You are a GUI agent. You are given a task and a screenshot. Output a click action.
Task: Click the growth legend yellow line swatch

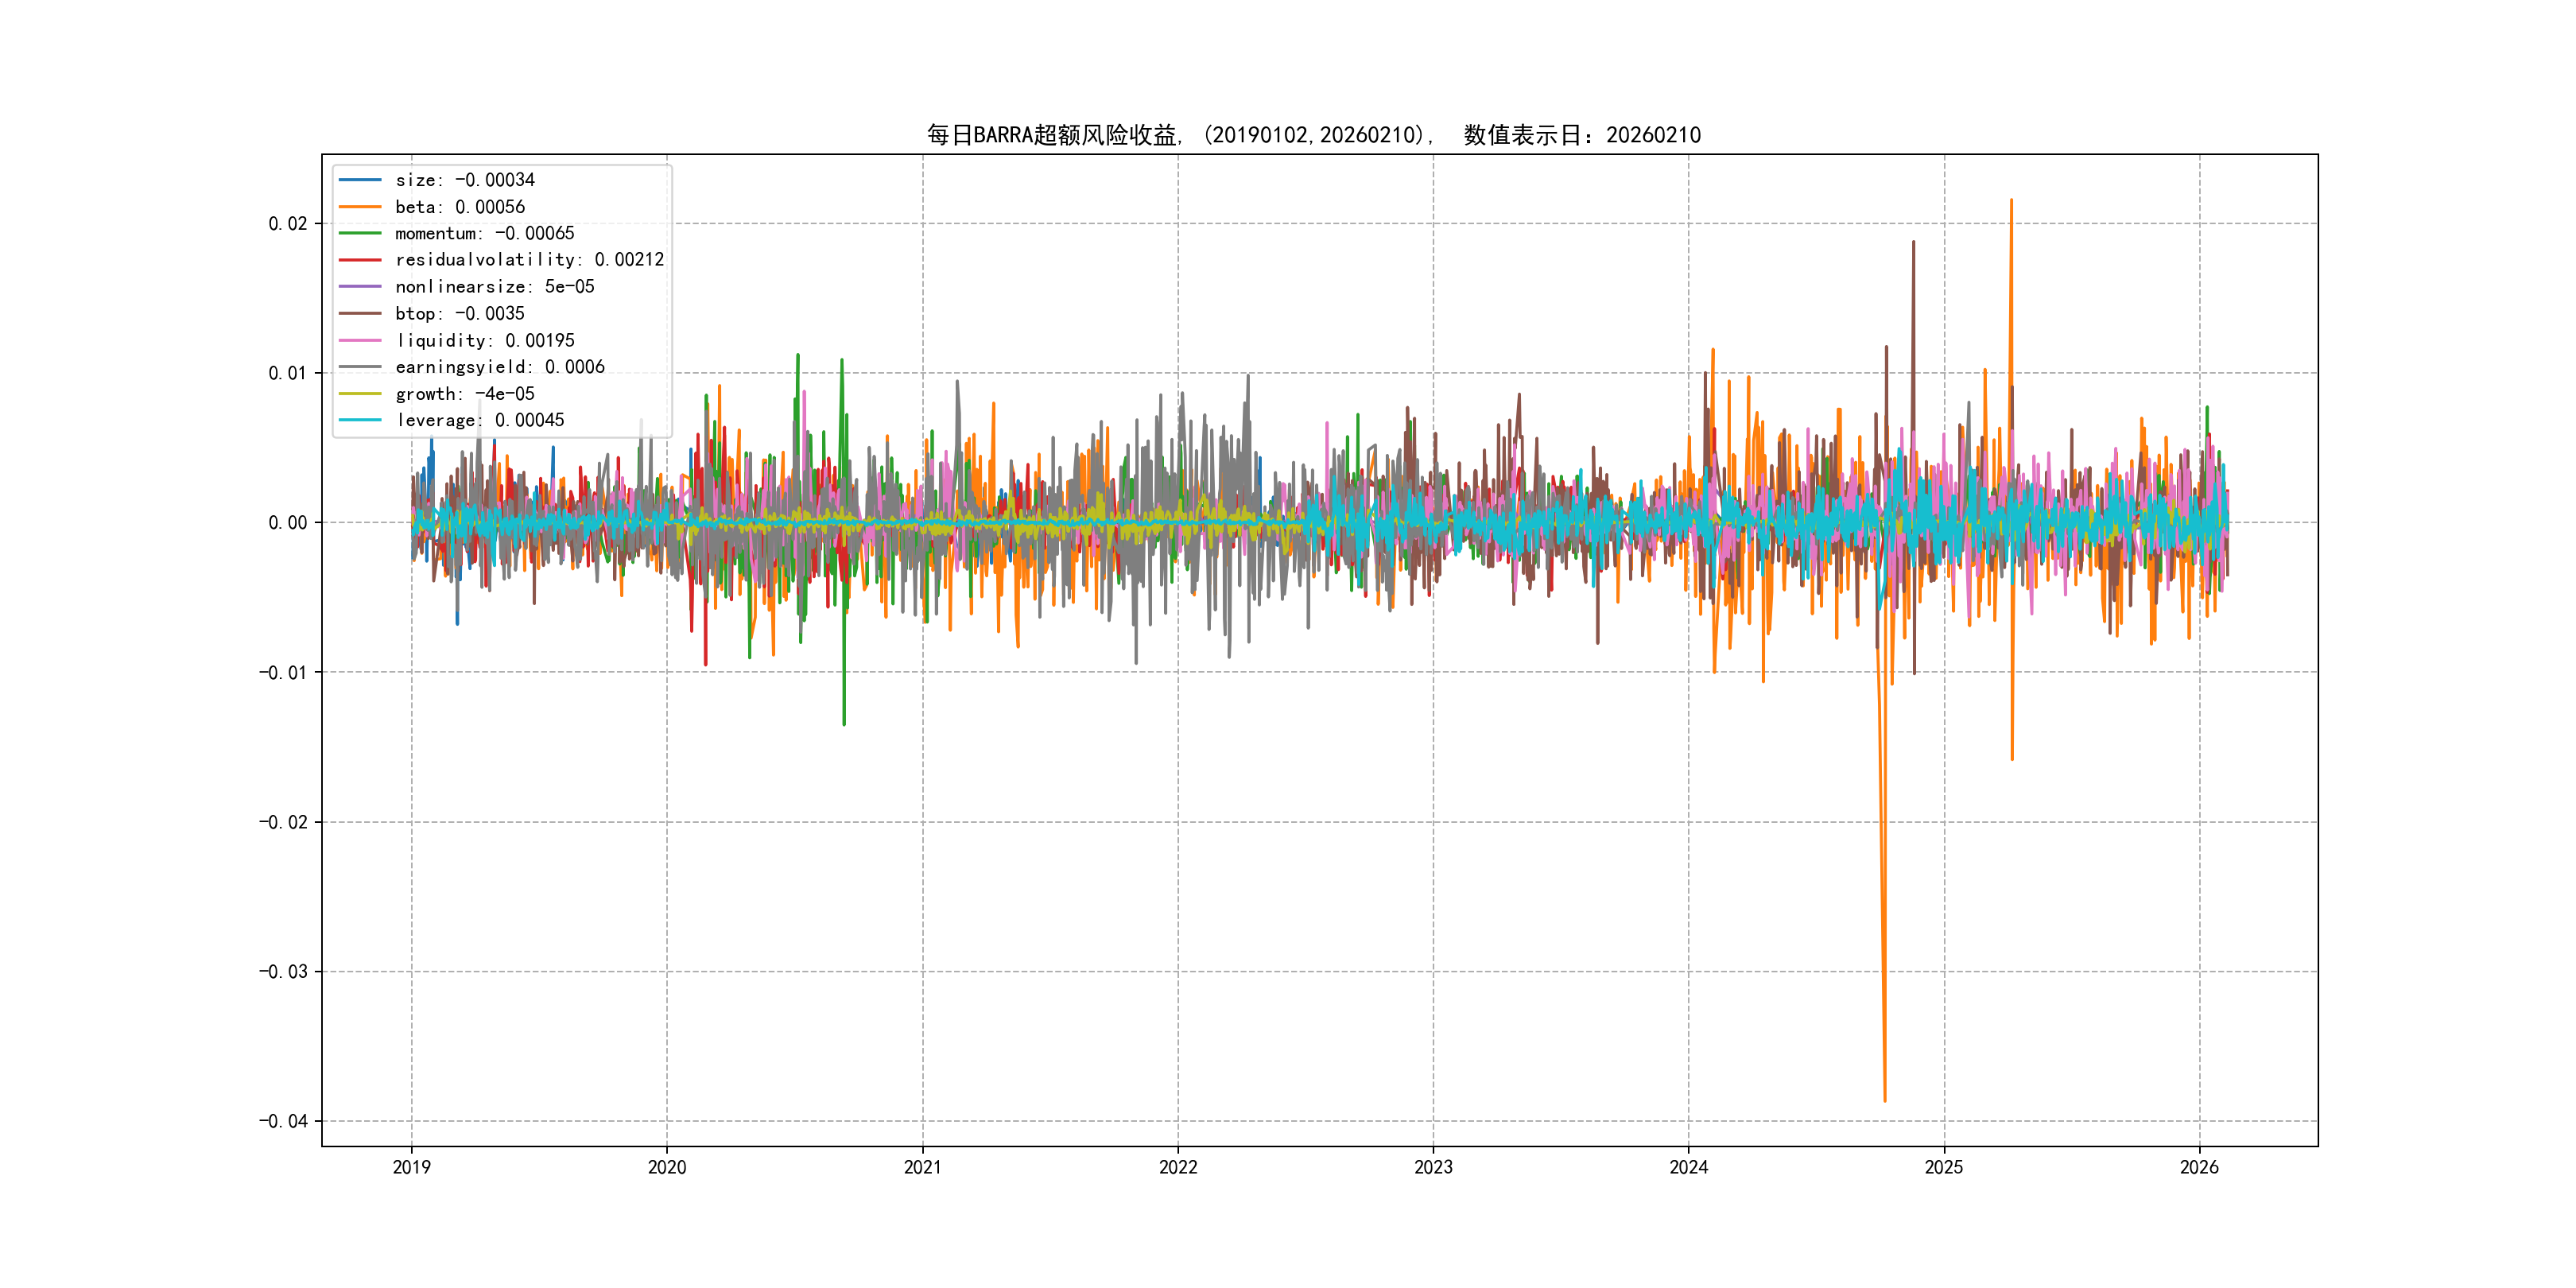tap(360, 394)
